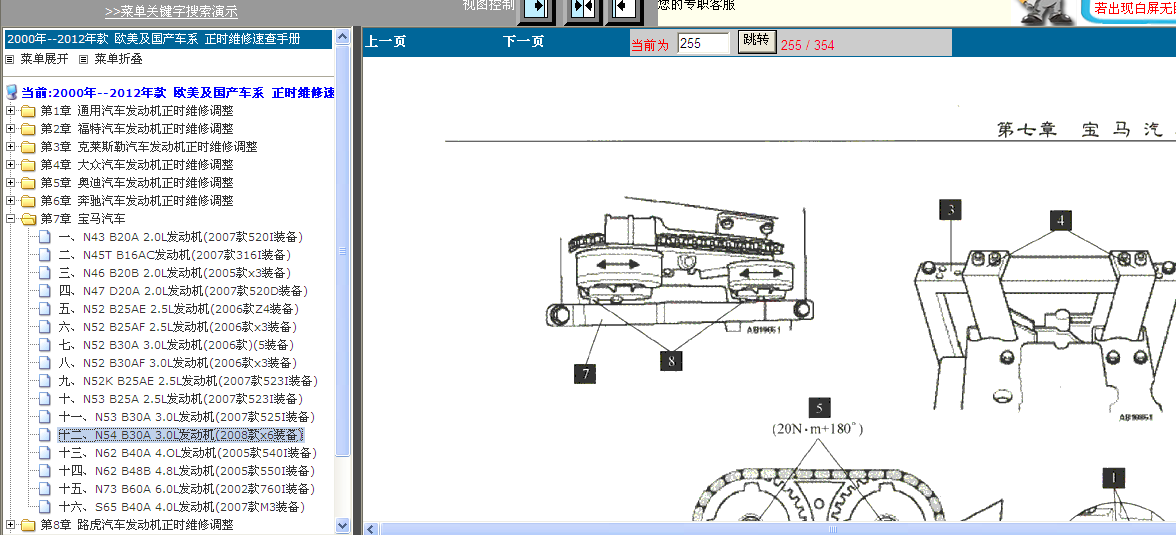This screenshot has width=1176, height=535.
Task: Open 九、N52K B25AE 2.5L发动机 entry
Action: [188, 381]
